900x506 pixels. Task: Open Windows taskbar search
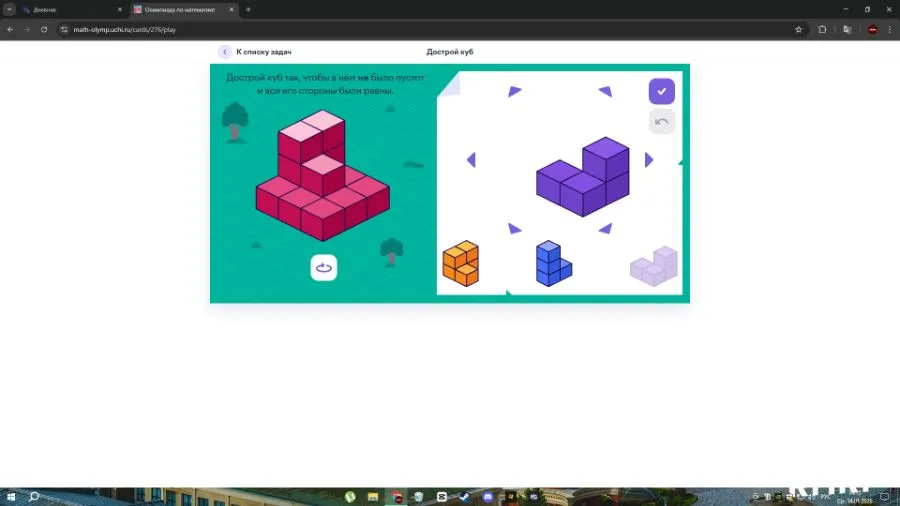[x=34, y=497]
